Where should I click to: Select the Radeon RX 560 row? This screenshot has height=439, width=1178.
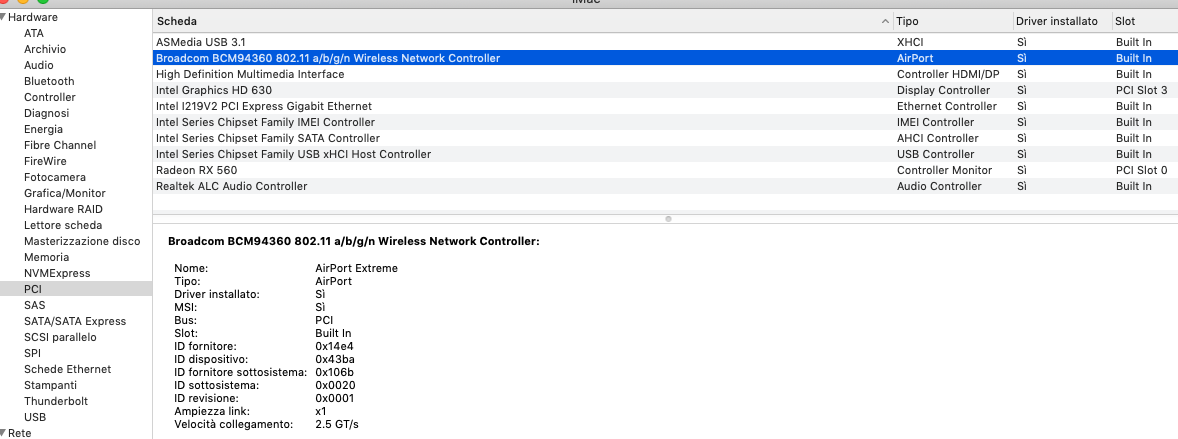(665, 170)
